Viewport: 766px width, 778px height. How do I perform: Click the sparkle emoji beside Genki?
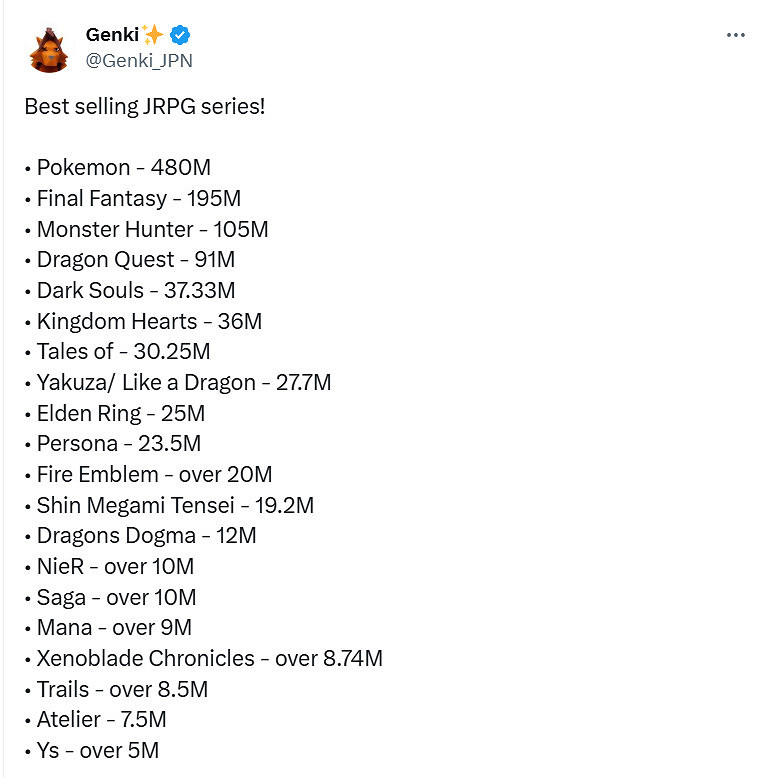[153, 35]
